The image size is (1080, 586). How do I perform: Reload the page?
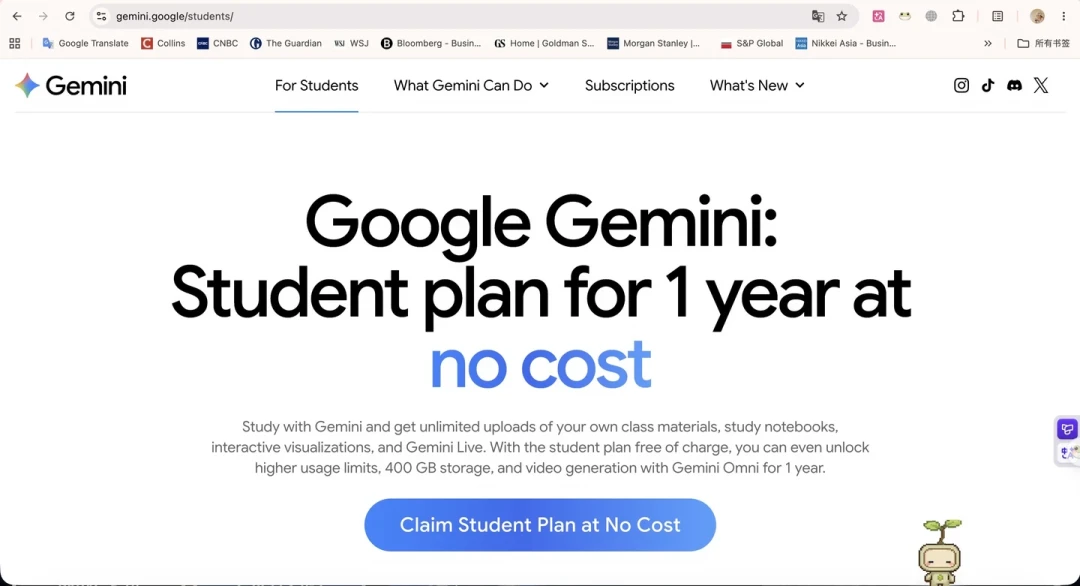(70, 16)
